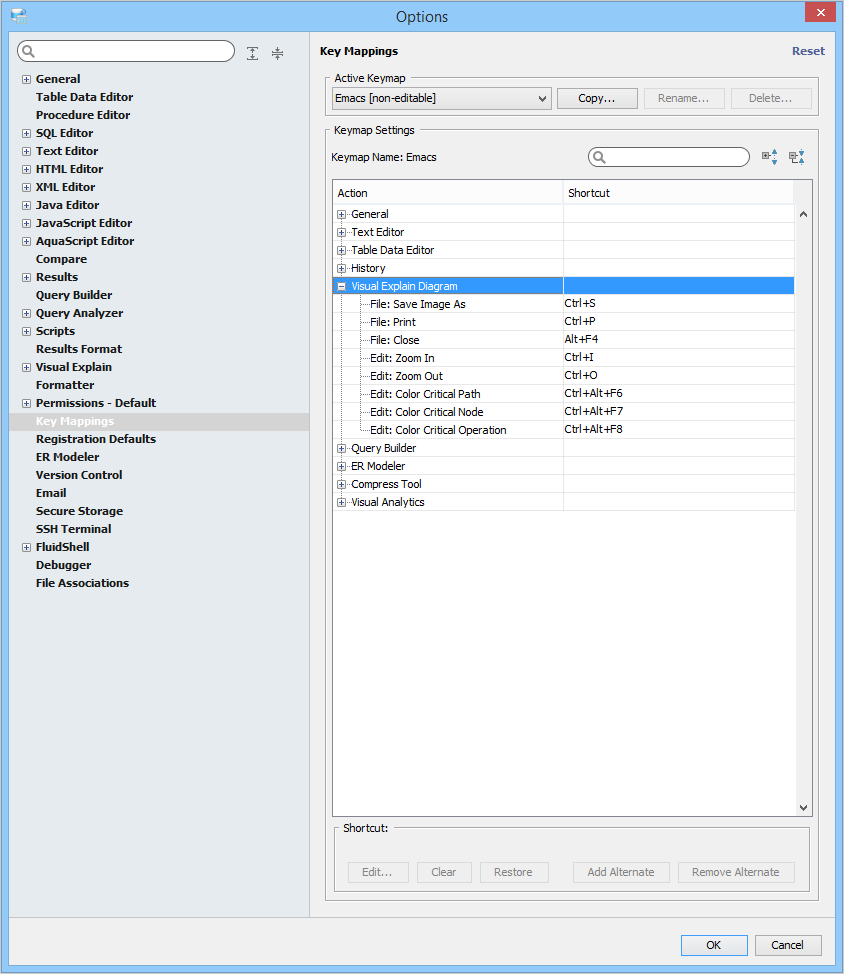Focus the options search field
The width and height of the screenshot is (844, 974).
coord(126,51)
